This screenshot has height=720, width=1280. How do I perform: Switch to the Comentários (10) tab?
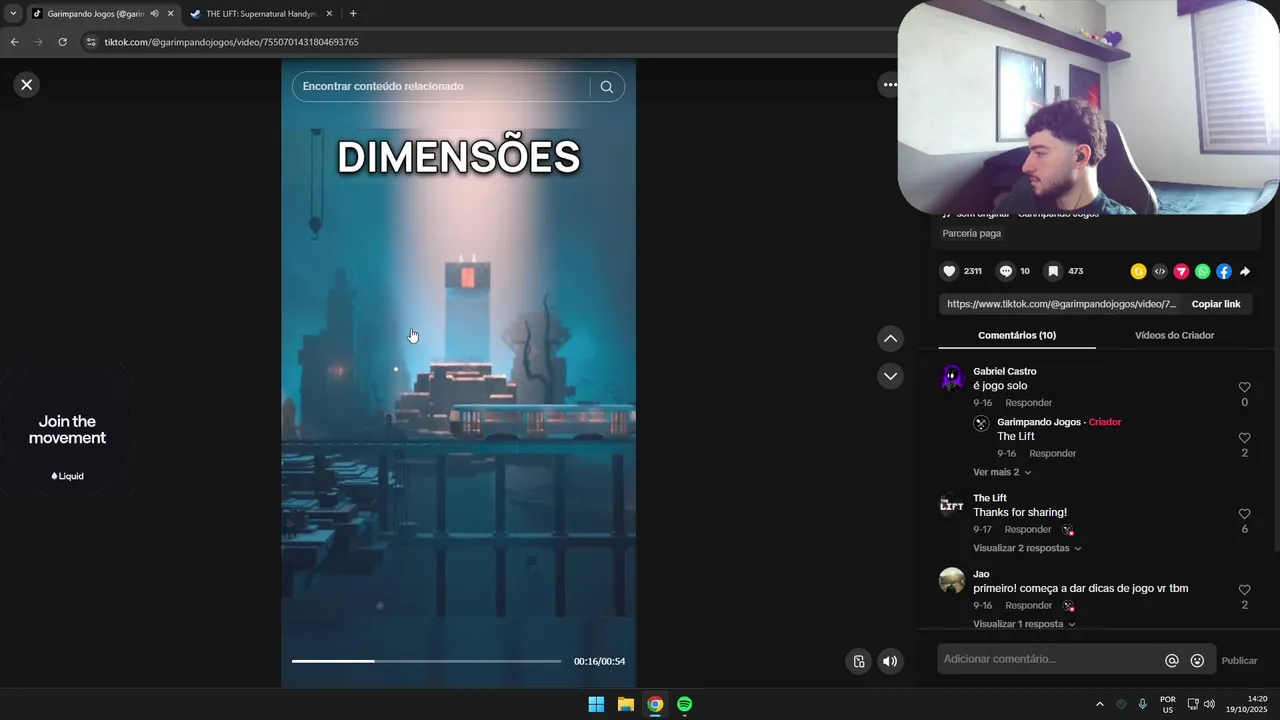pos(1017,335)
